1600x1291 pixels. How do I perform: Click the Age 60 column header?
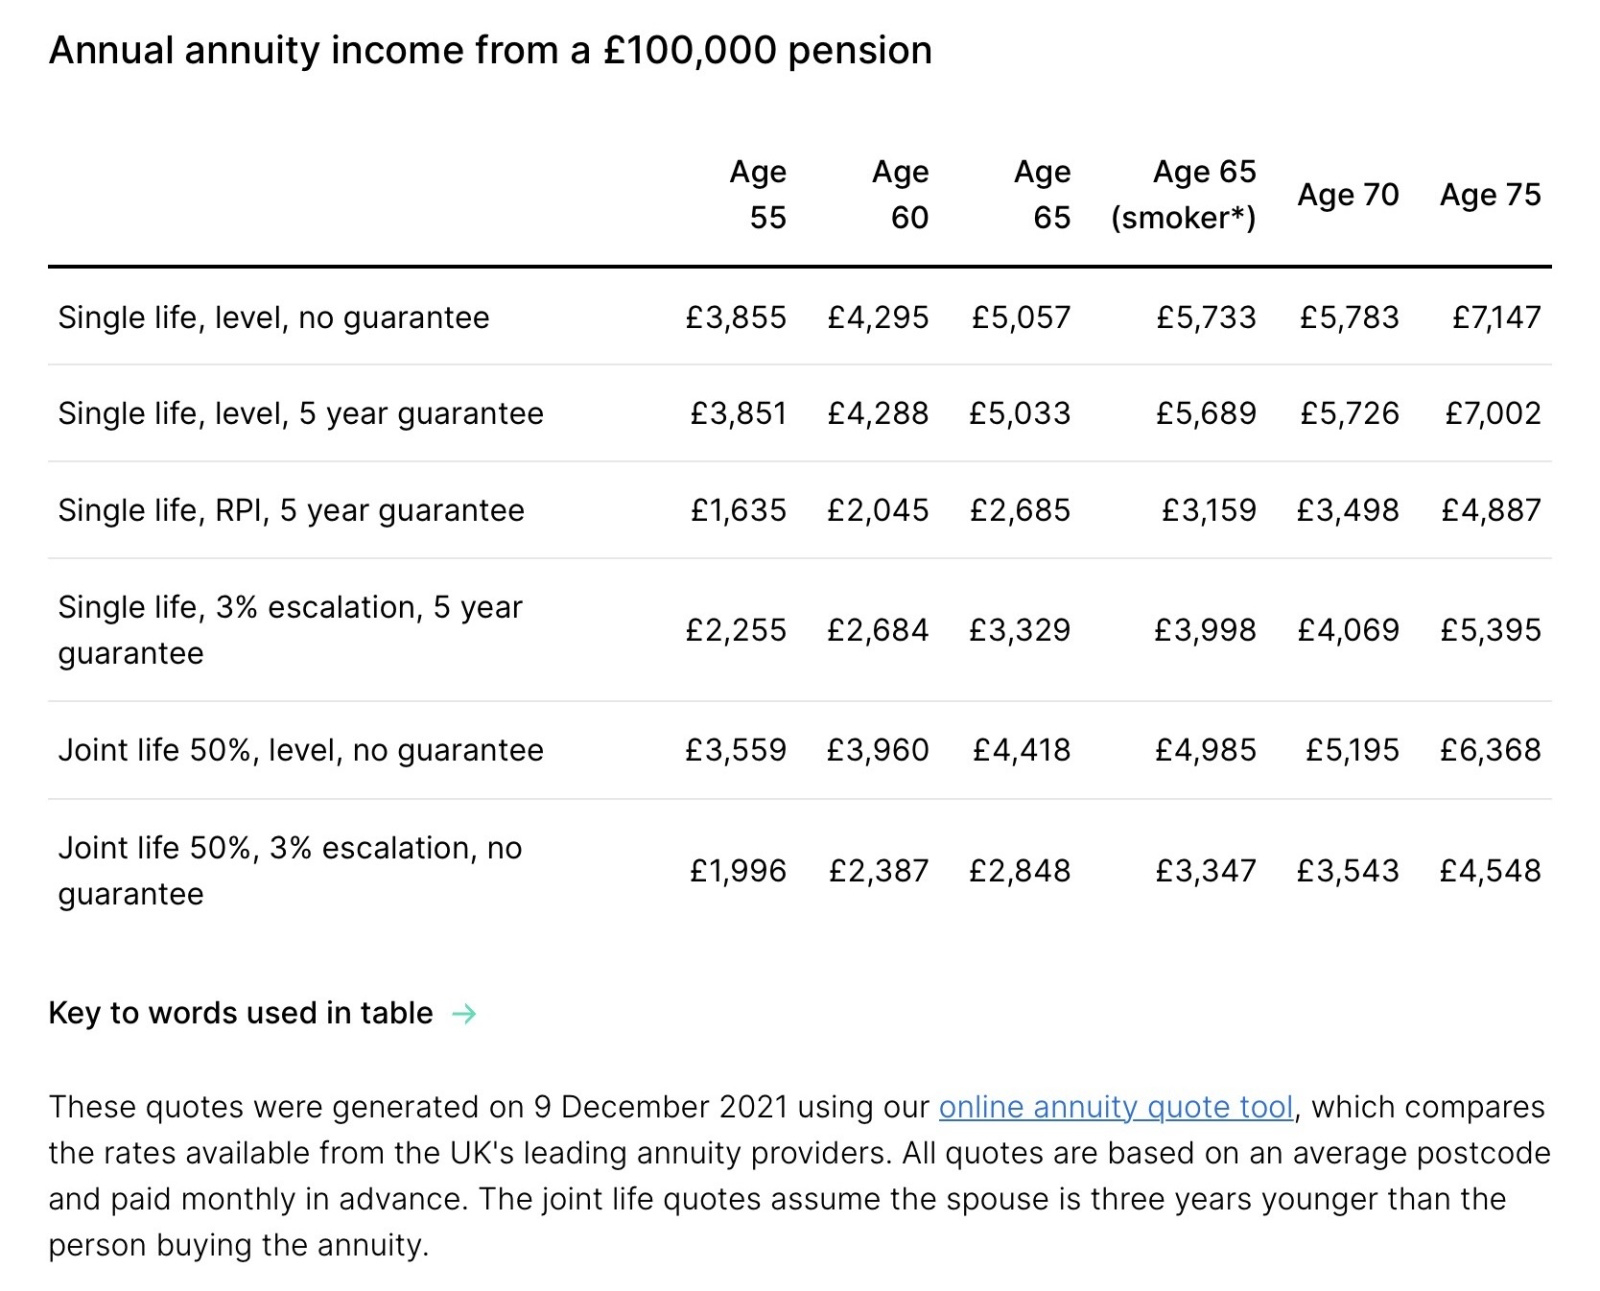901,194
